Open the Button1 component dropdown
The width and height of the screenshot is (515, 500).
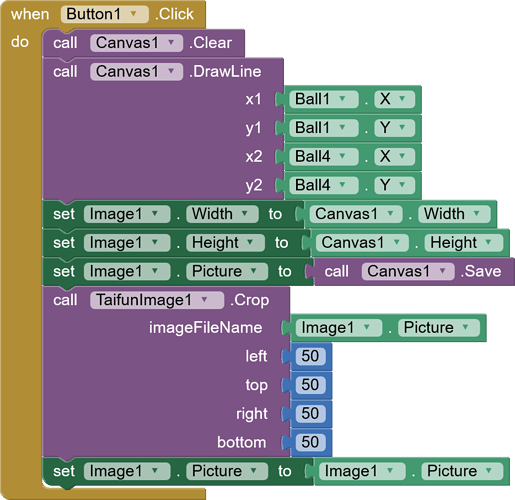105,14
